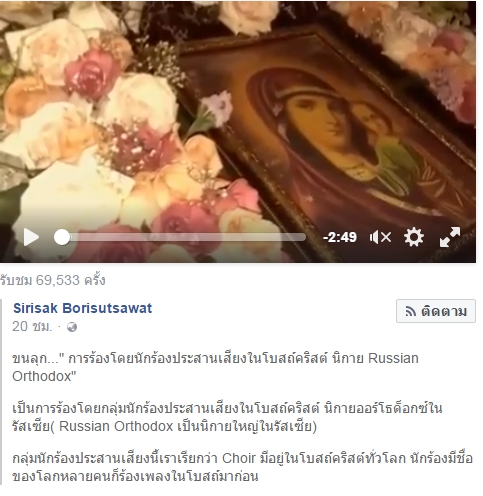This screenshot has width=483, height=496.
Task: Click the 'Orthodox"' word ending the headline
Action: [x=44, y=377]
